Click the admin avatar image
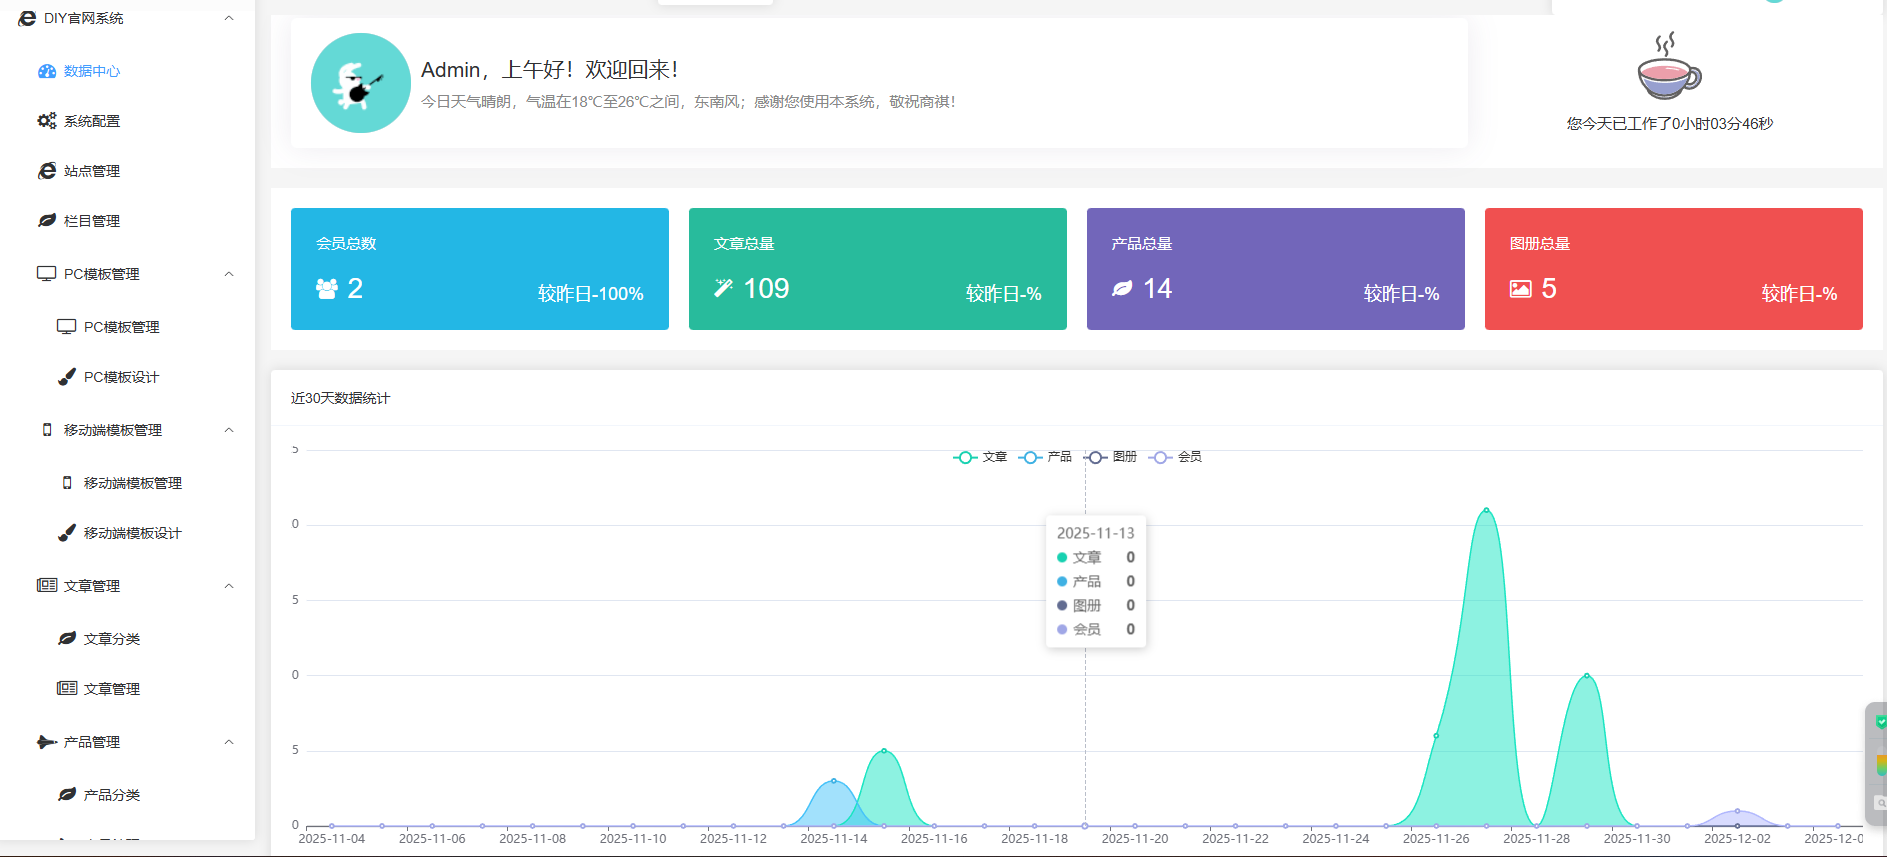This screenshot has width=1887, height=857. point(360,83)
